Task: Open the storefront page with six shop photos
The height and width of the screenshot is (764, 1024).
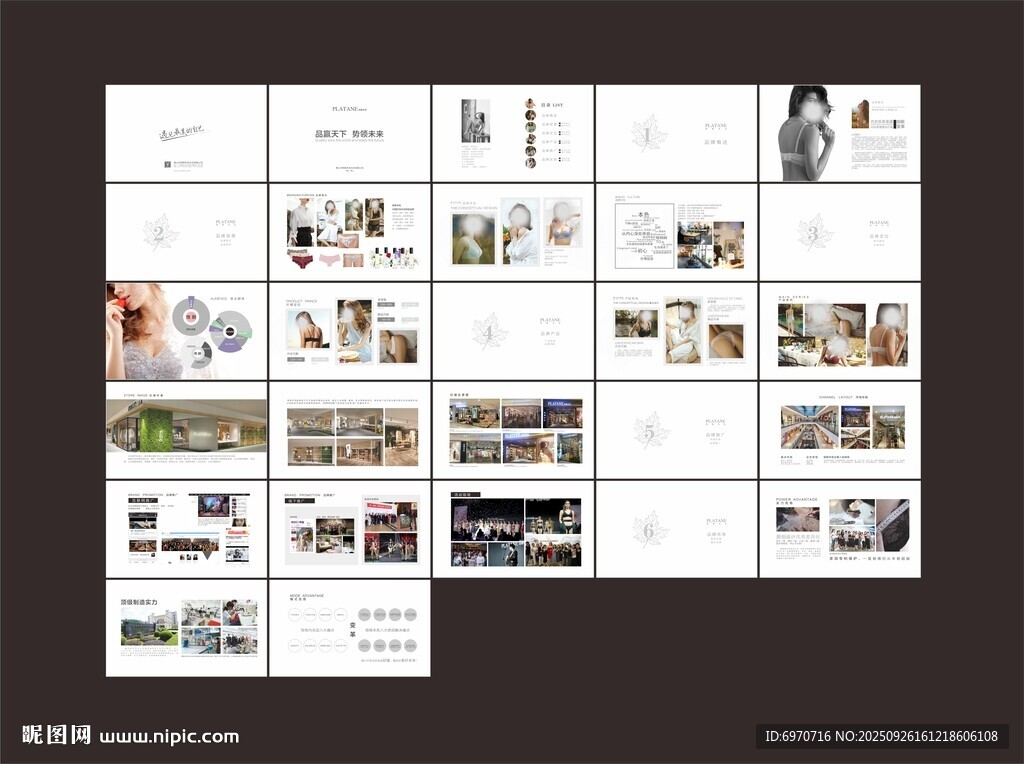Action: point(513,430)
